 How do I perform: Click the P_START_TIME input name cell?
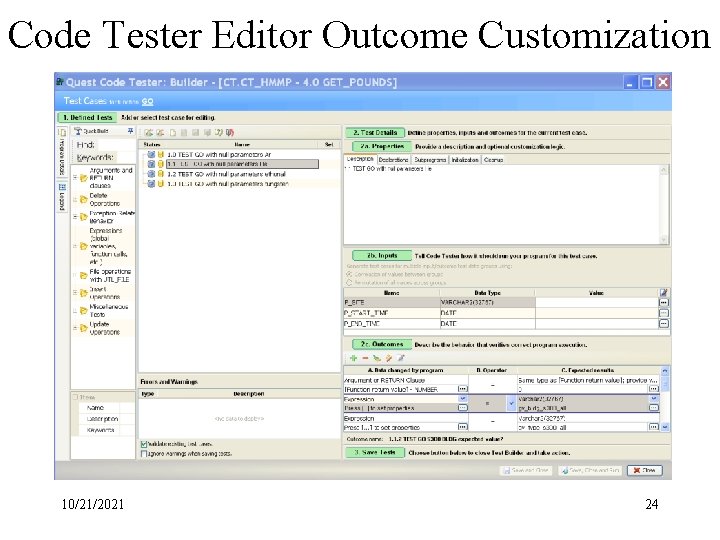tap(392, 313)
